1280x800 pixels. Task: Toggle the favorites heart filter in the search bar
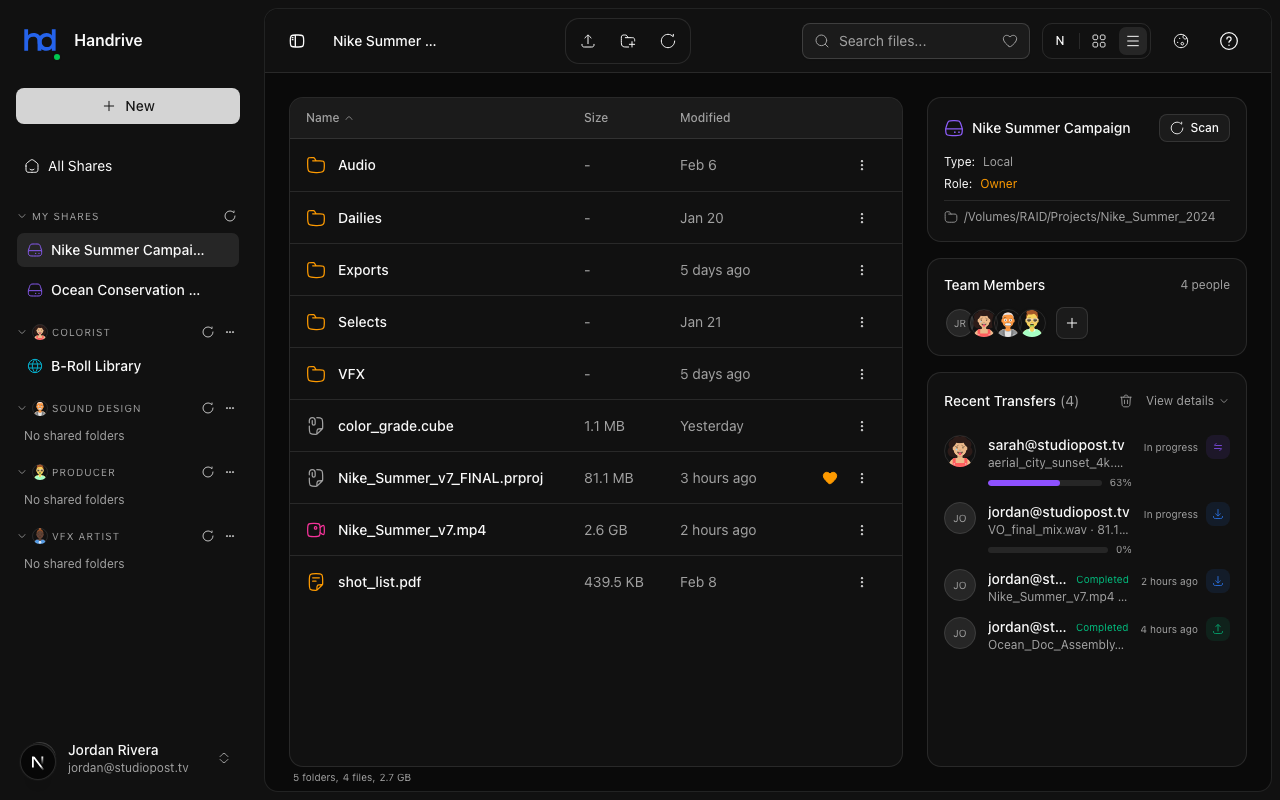click(x=1010, y=41)
